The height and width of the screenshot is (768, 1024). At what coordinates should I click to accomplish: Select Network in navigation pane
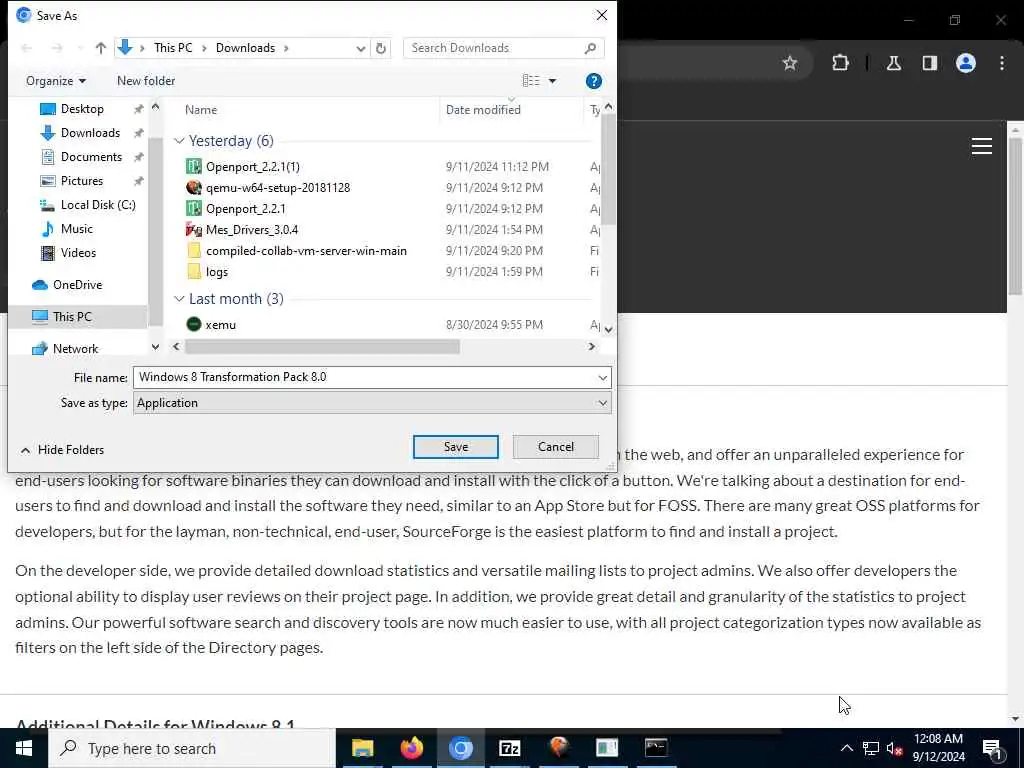tap(75, 349)
